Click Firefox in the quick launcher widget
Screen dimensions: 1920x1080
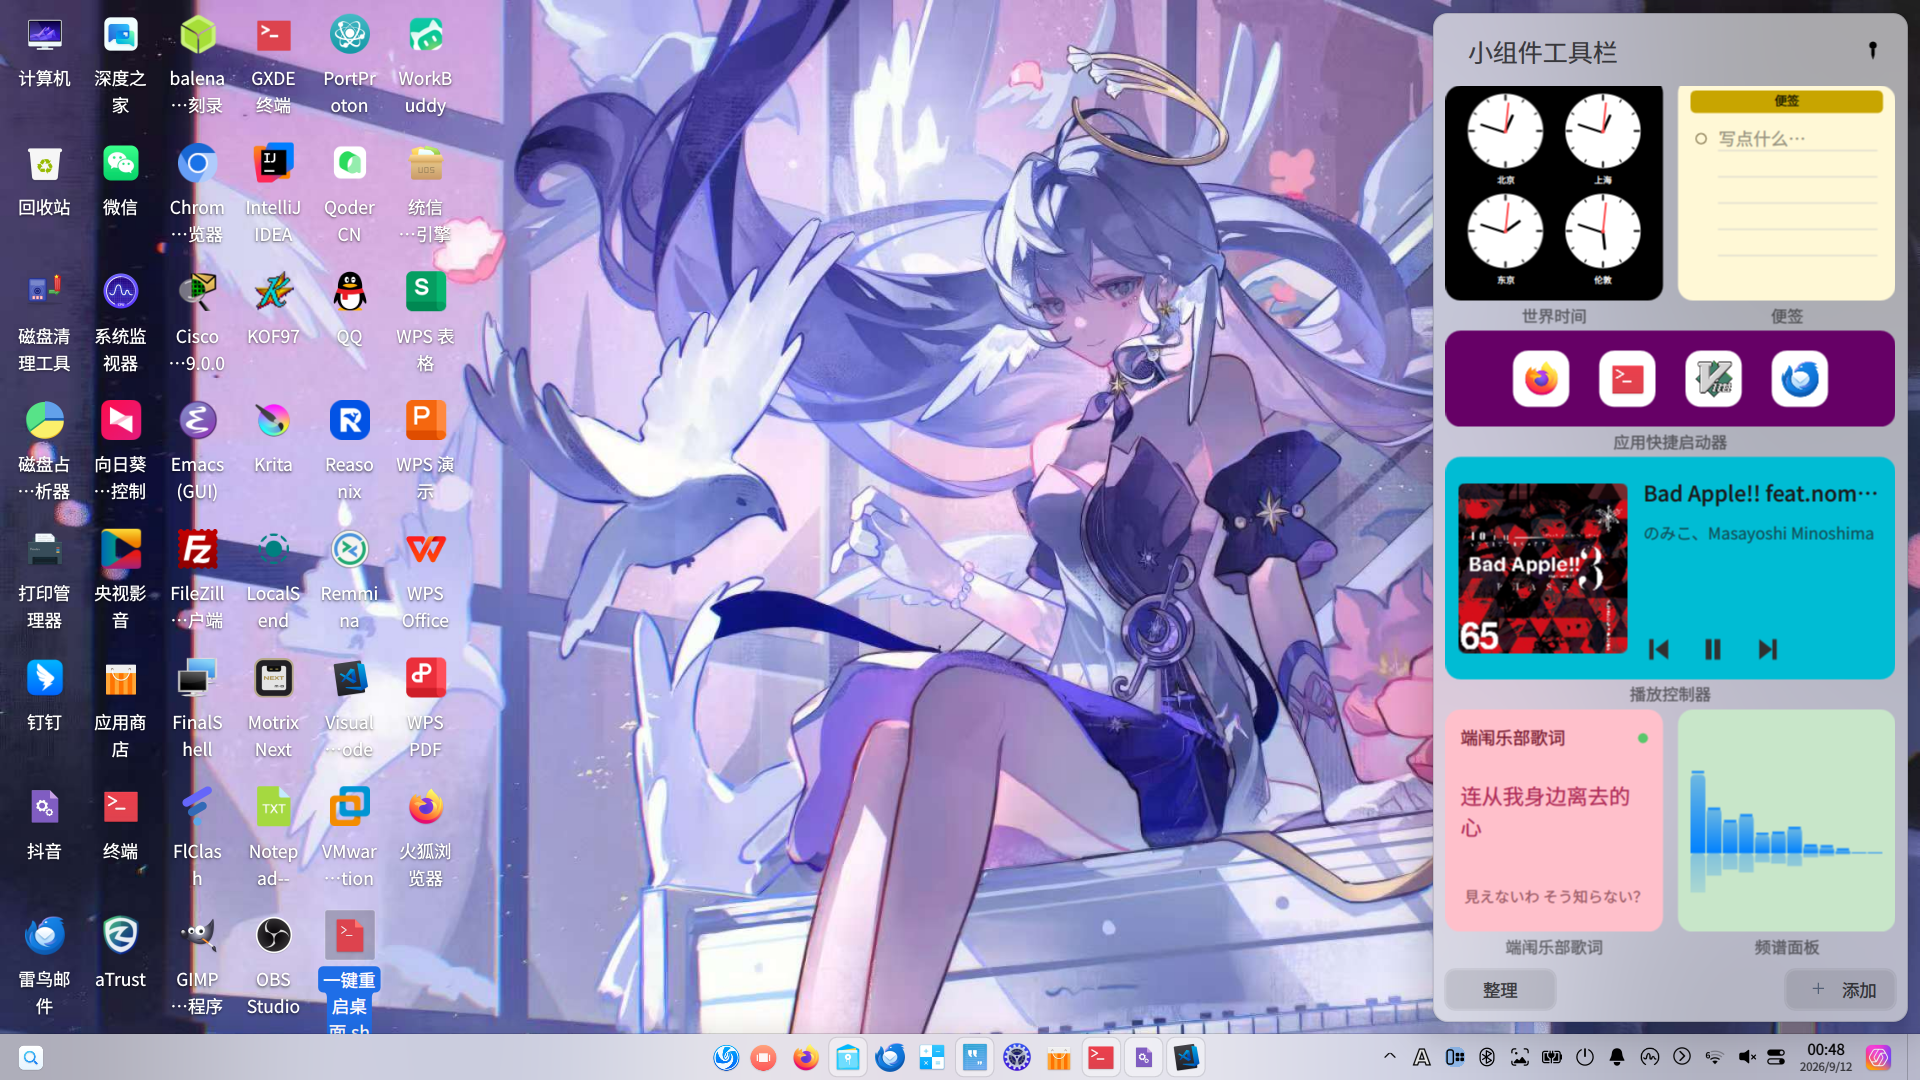1540,379
